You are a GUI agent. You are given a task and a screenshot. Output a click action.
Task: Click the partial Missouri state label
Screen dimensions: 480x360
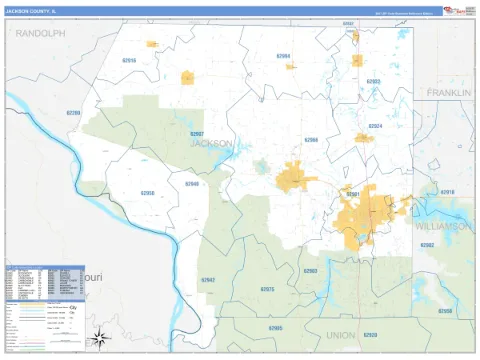(x=94, y=278)
